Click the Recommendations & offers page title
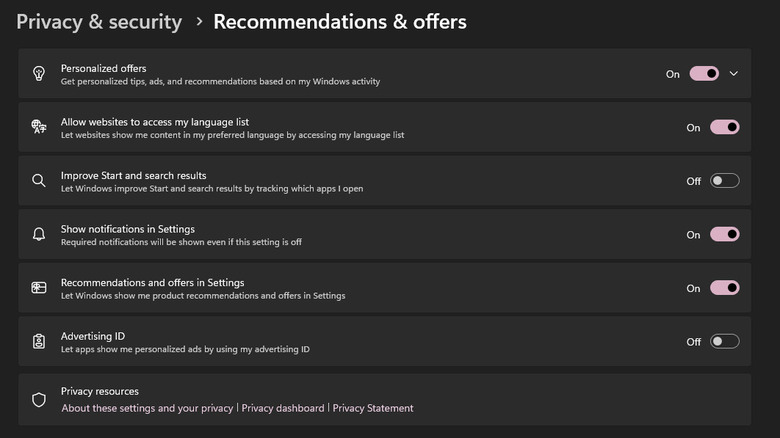780x438 pixels. click(340, 21)
